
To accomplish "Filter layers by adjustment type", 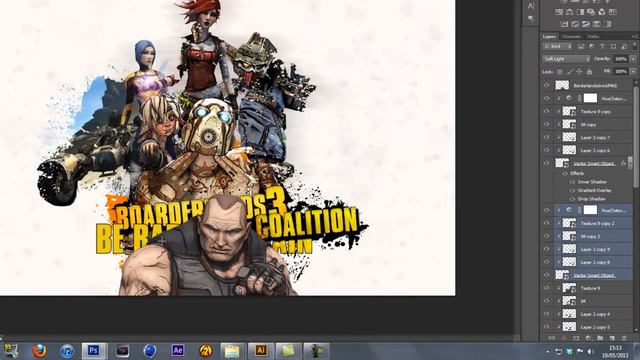I will (x=591, y=47).
